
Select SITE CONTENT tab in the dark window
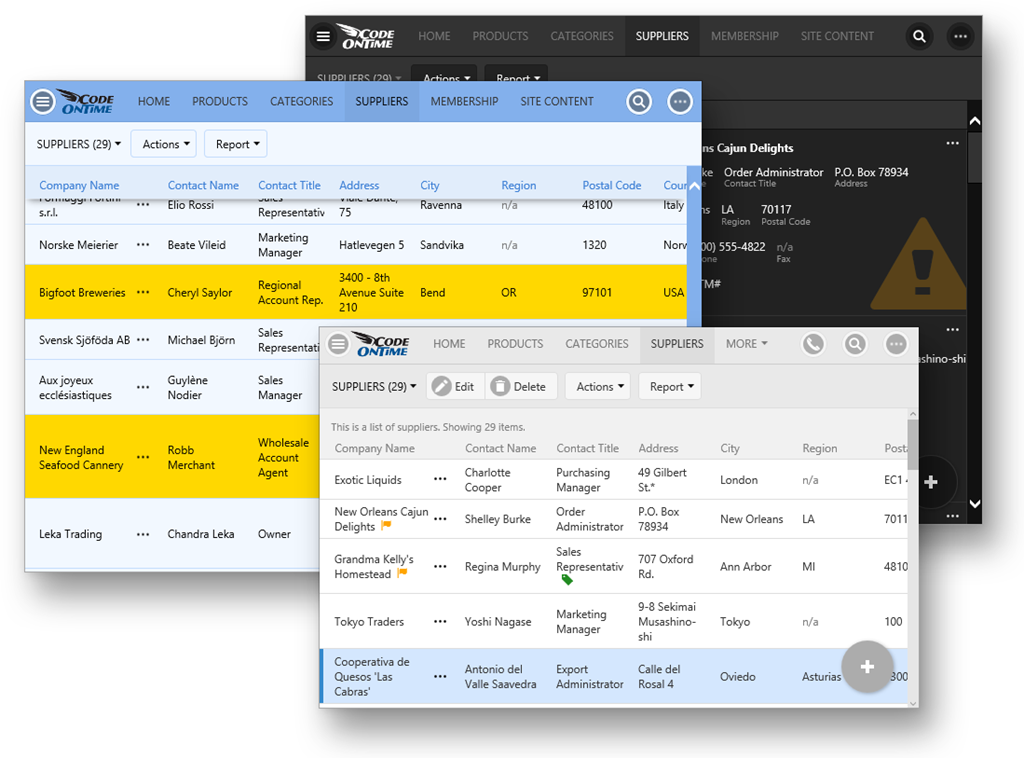[x=837, y=36]
